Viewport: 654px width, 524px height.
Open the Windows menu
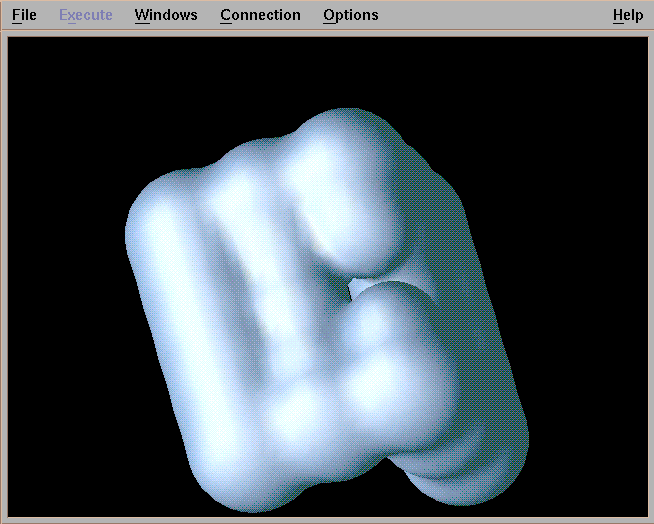(166, 15)
